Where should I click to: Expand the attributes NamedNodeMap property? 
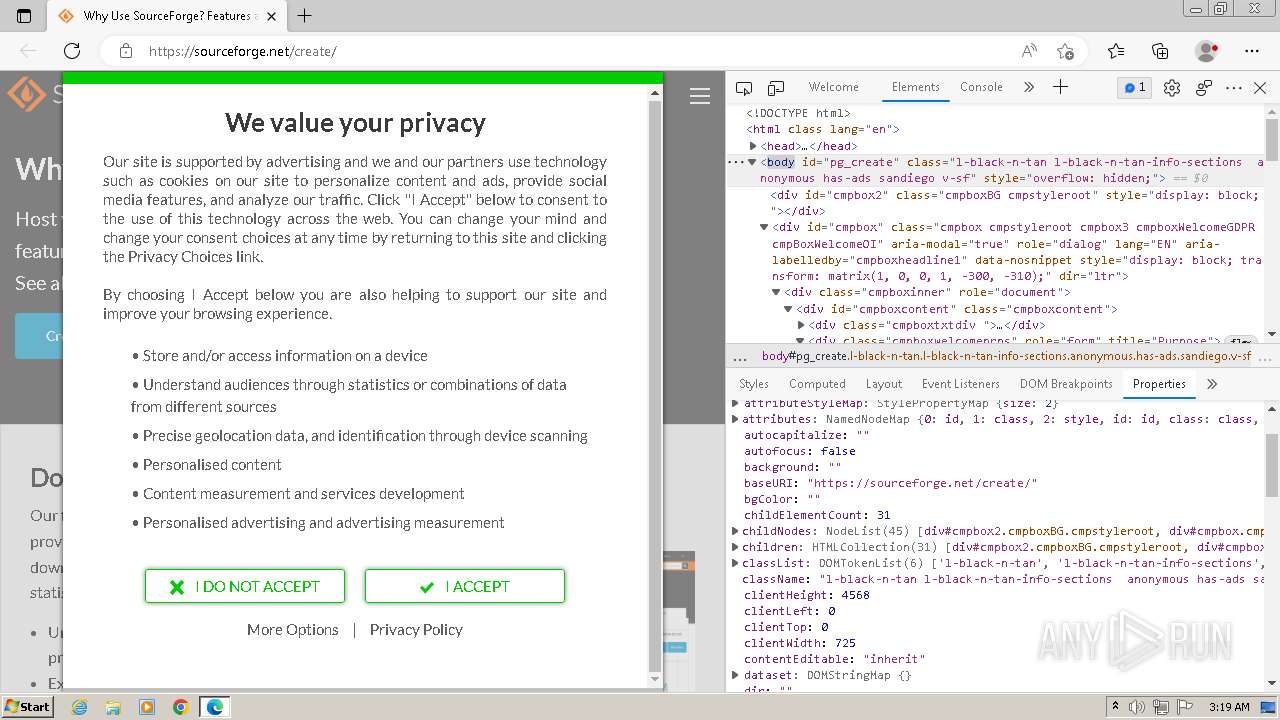pos(736,419)
